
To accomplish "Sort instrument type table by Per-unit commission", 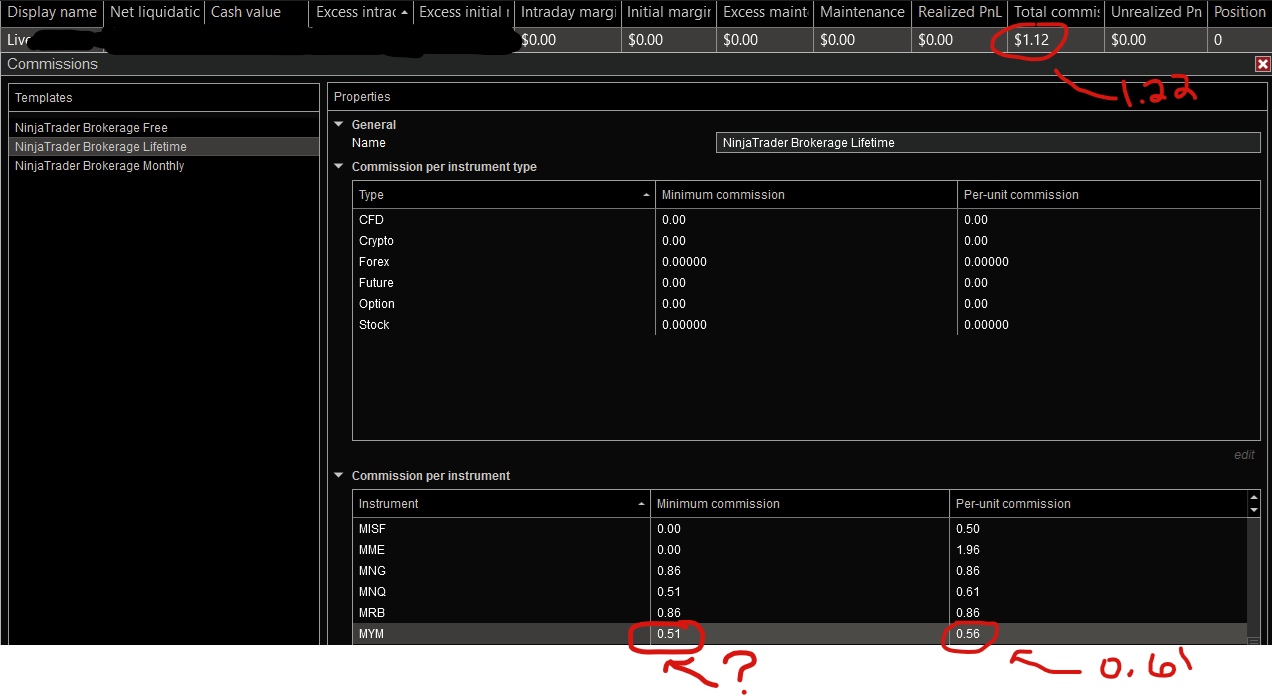I will [x=1109, y=195].
